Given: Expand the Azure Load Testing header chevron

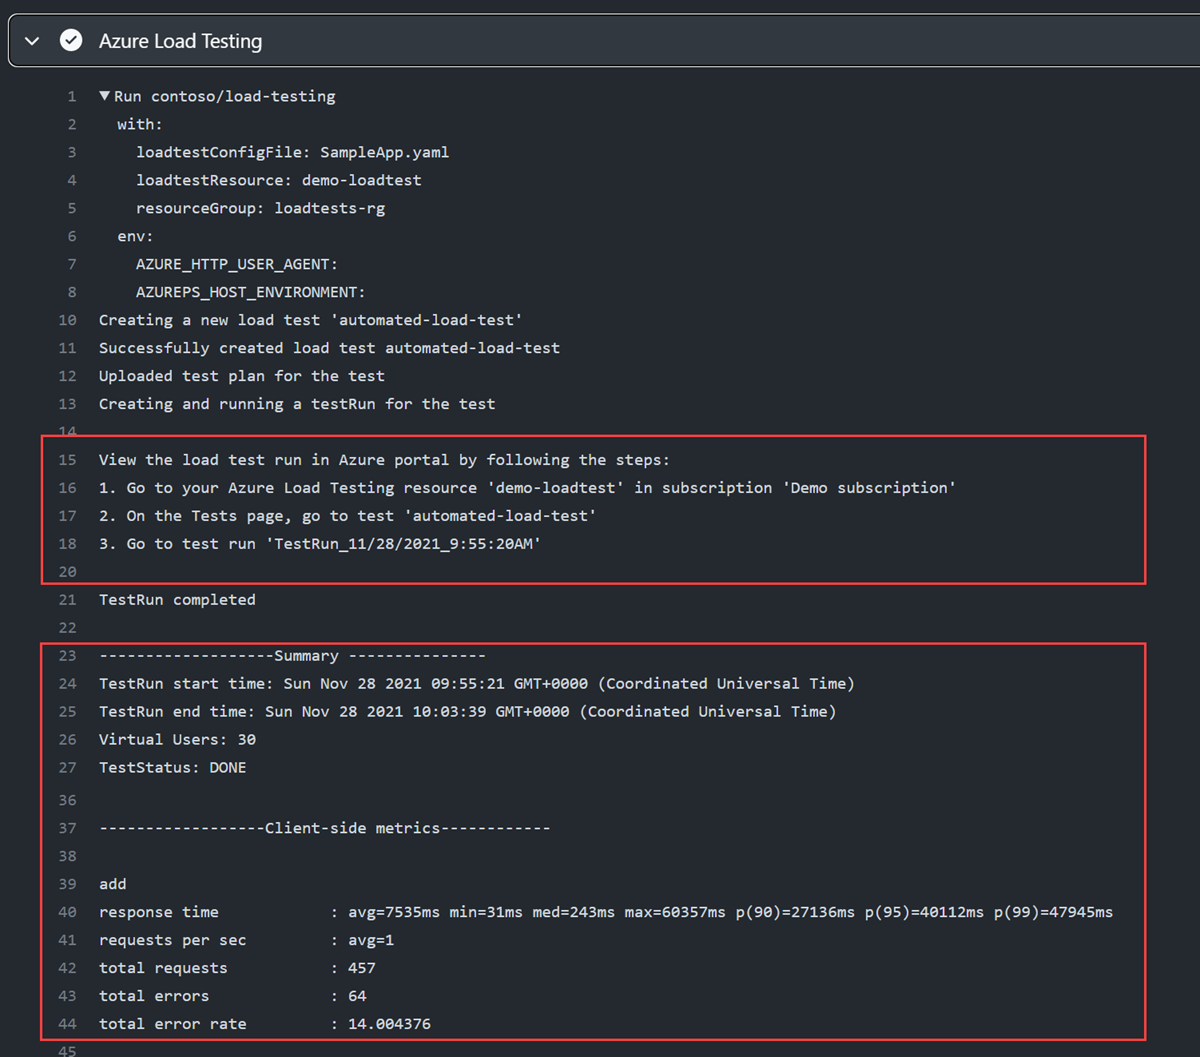Looking at the screenshot, I should 31,41.
